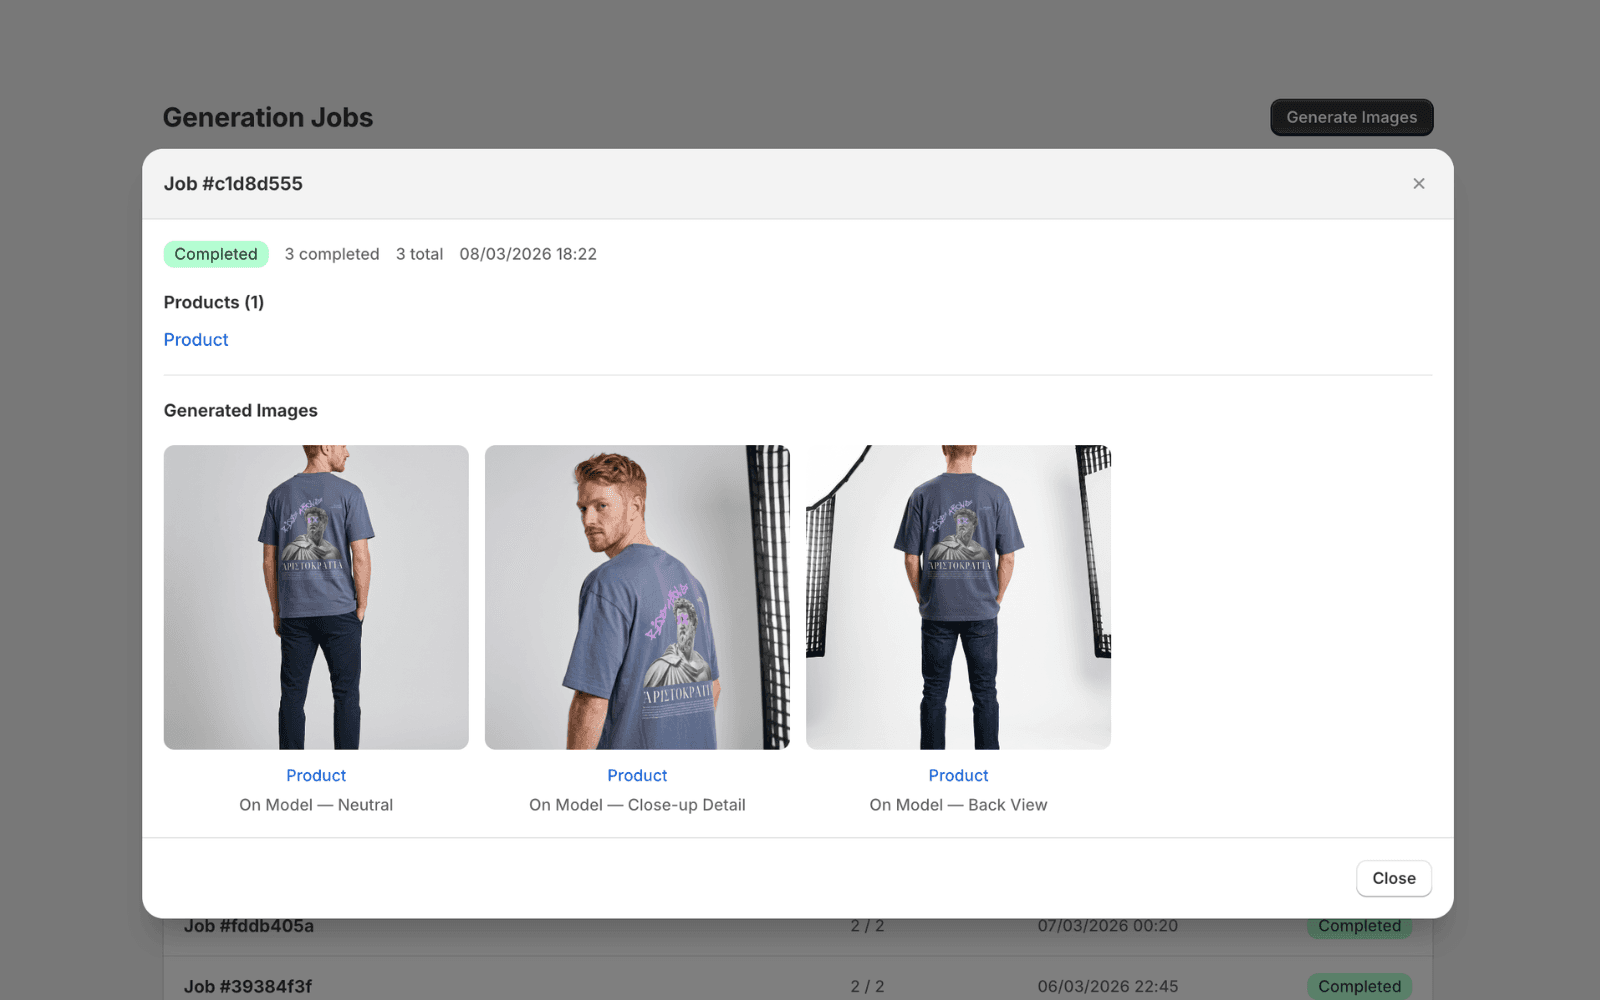Open the Product link under Products (1)
The height and width of the screenshot is (1000, 1600).
point(196,340)
